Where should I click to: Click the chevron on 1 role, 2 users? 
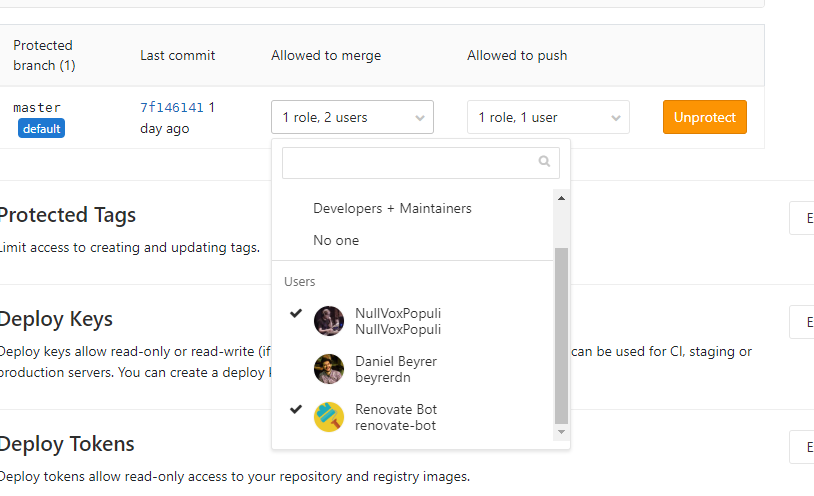pyautogui.click(x=420, y=118)
